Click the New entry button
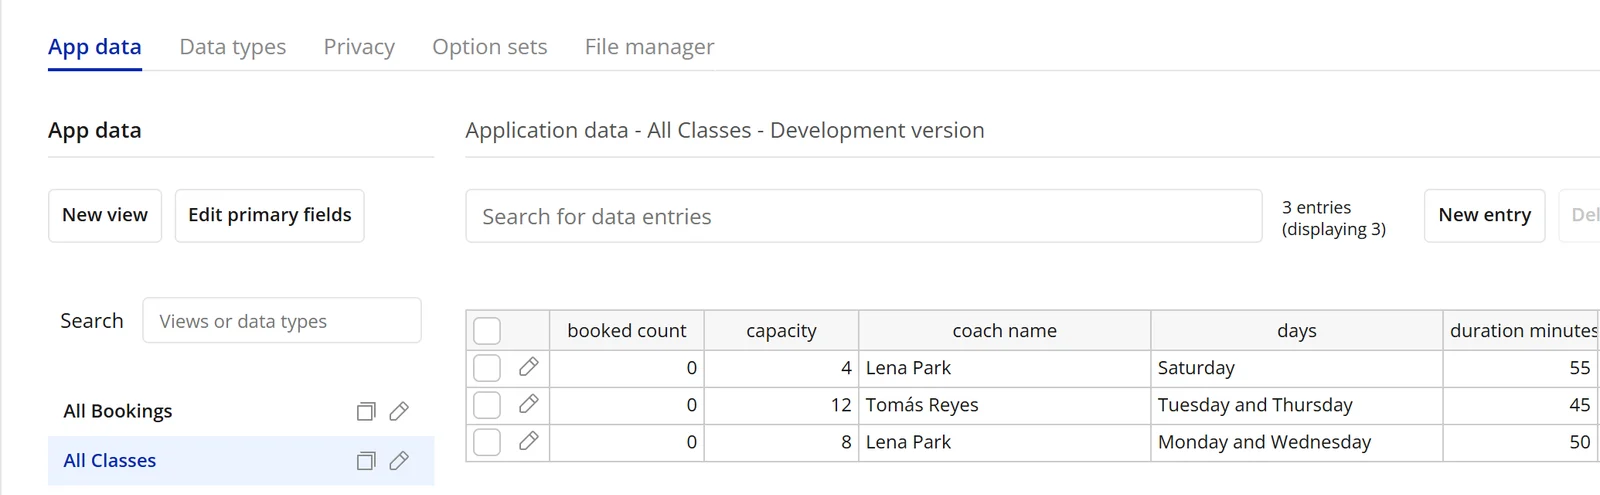This screenshot has width=1600, height=495. [1485, 215]
